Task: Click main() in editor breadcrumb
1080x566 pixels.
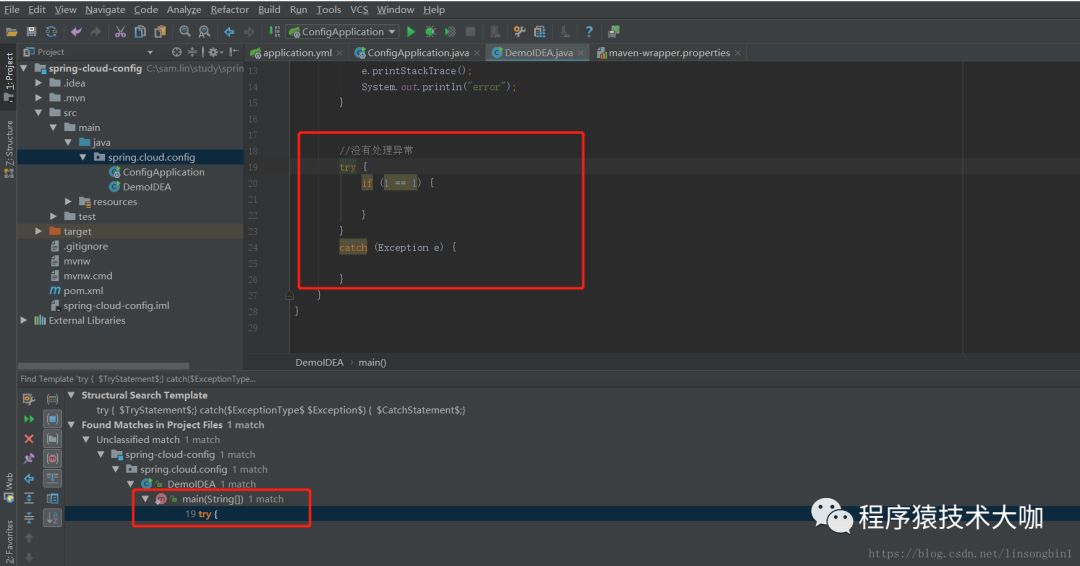Action: point(372,363)
